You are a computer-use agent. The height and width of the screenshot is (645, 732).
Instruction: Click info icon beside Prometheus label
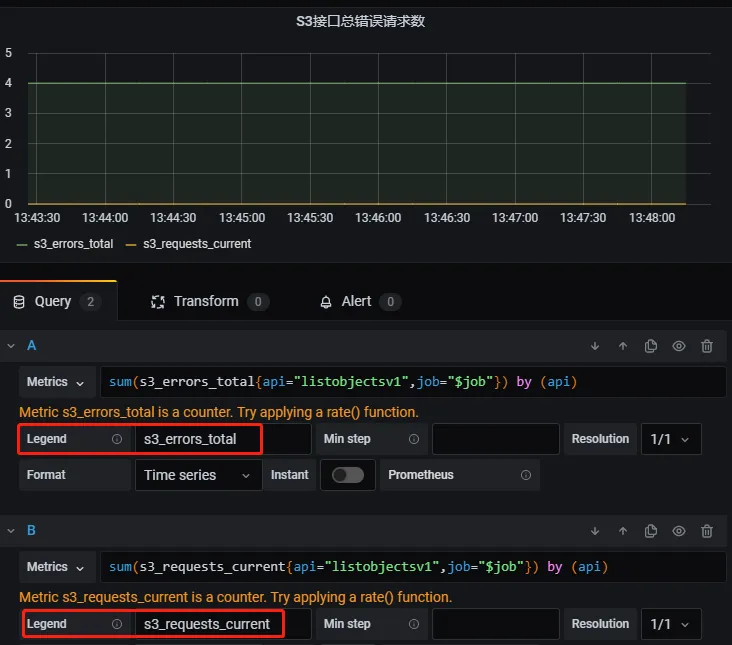pos(526,475)
